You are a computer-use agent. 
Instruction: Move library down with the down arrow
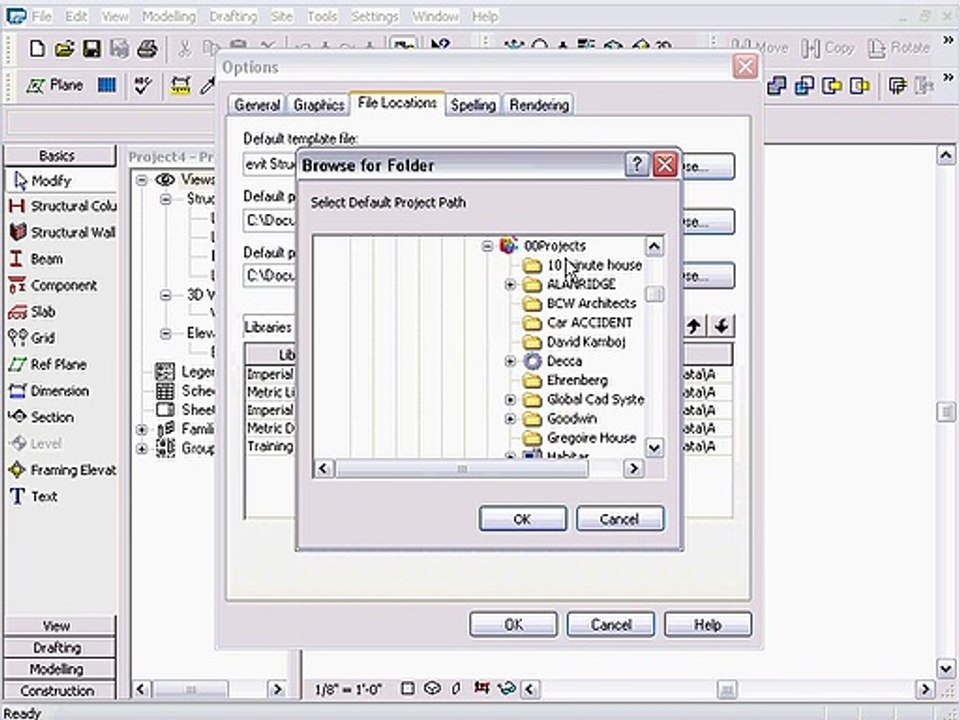click(721, 326)
